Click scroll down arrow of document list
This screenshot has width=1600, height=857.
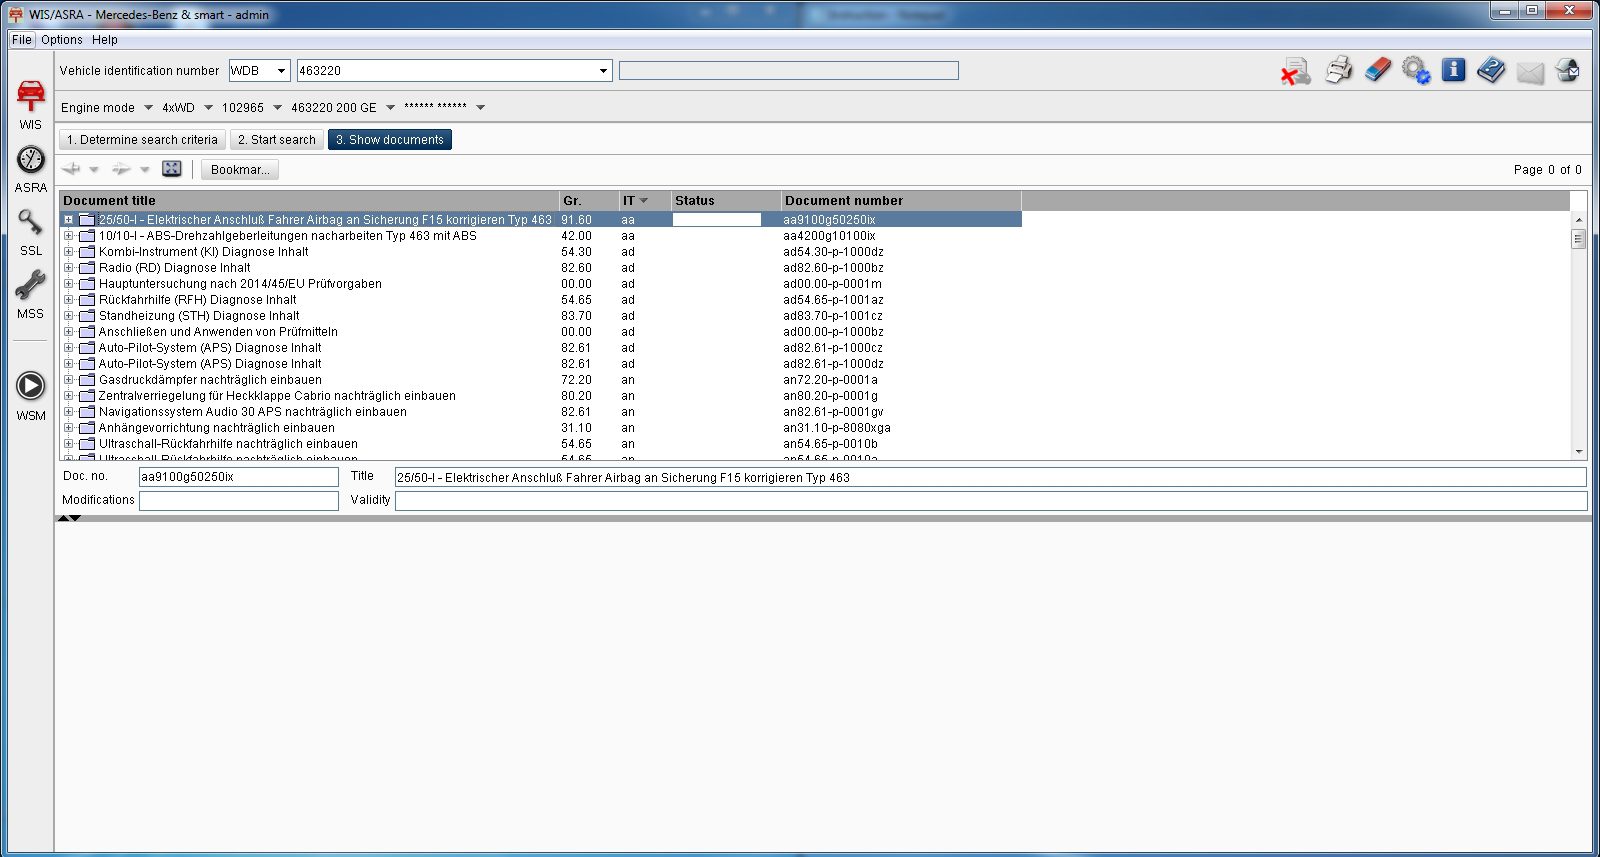click(1579, 452)
